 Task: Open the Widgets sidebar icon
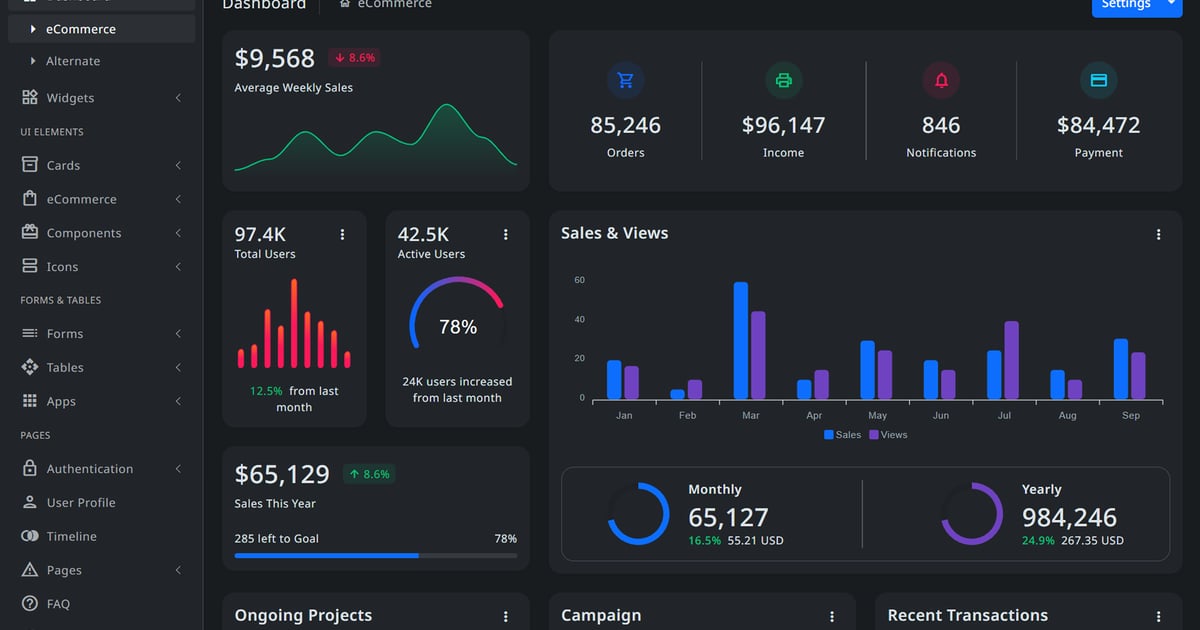(x=29, y=98)
